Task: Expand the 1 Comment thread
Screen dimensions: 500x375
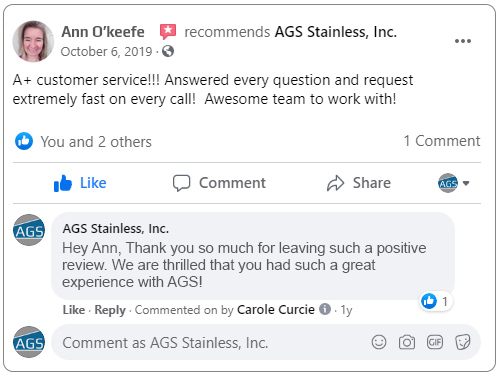Action: pyautogui.click(x=442, y=141)
